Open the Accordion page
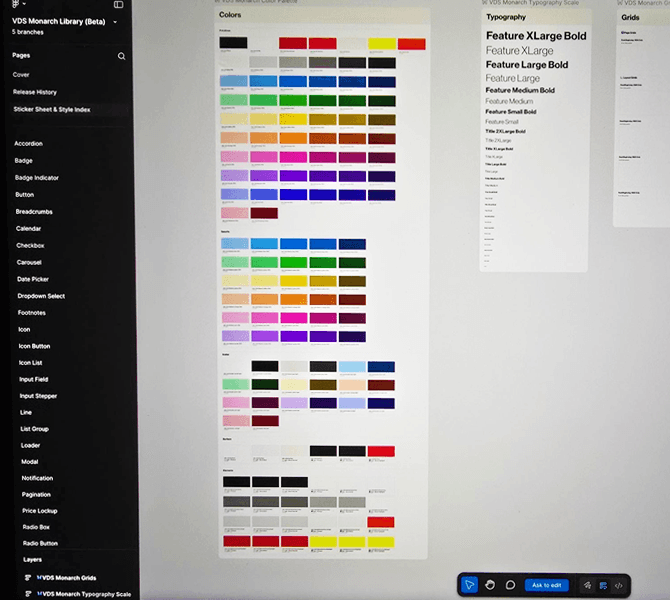This screenshot has width=670, height=600. pyautogui.click(x=28, y=144)
